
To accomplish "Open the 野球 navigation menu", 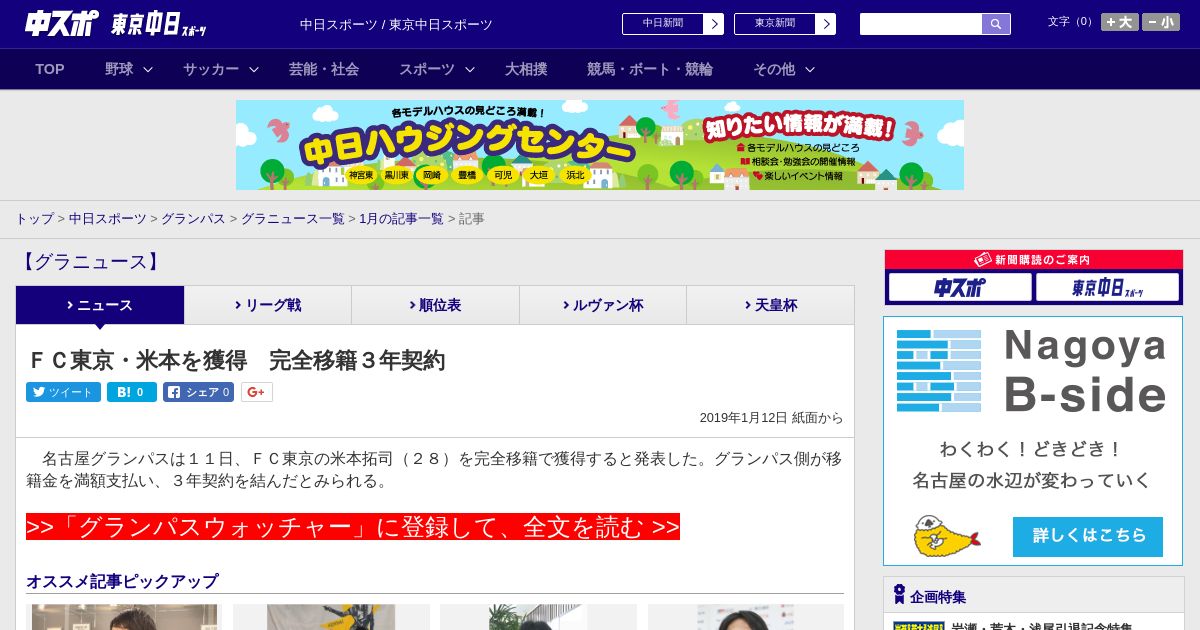I will tap(119, 69).
